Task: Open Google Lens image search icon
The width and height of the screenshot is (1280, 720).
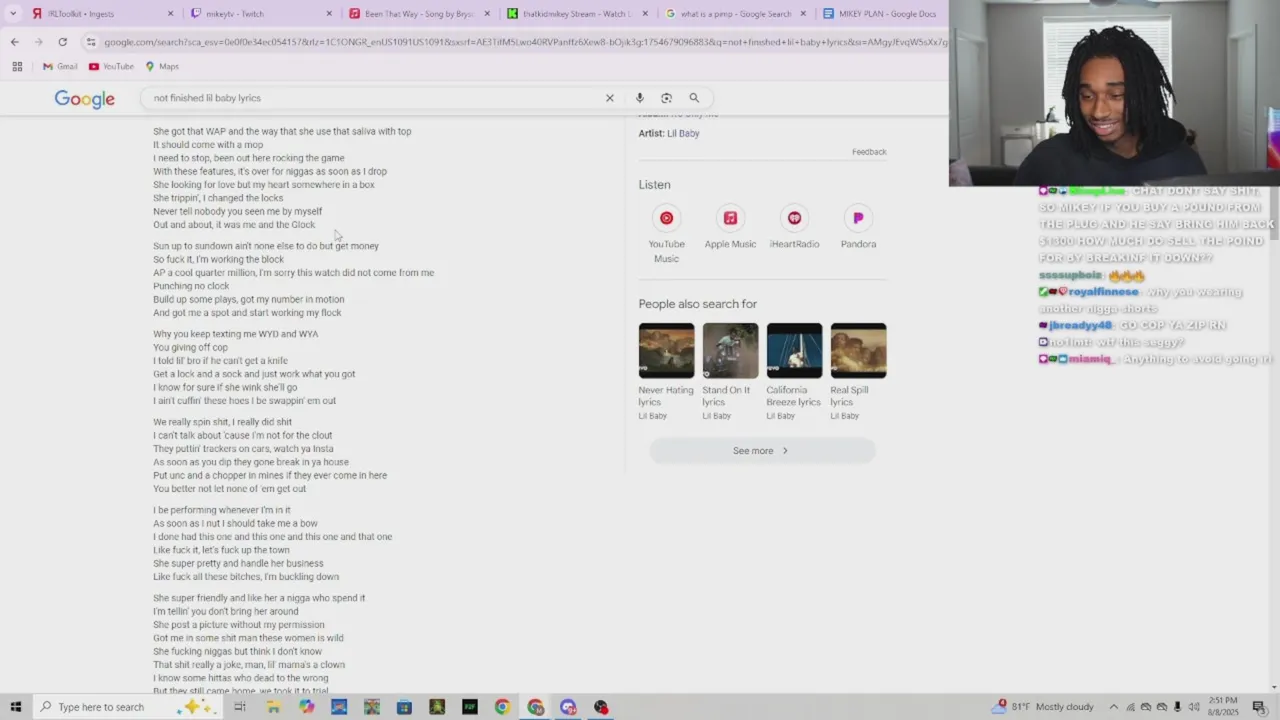Action: 667,98
